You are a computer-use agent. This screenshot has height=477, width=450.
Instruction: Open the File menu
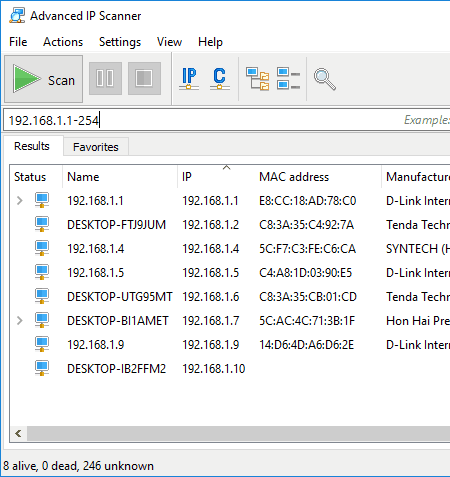click(x=18, y=42)
